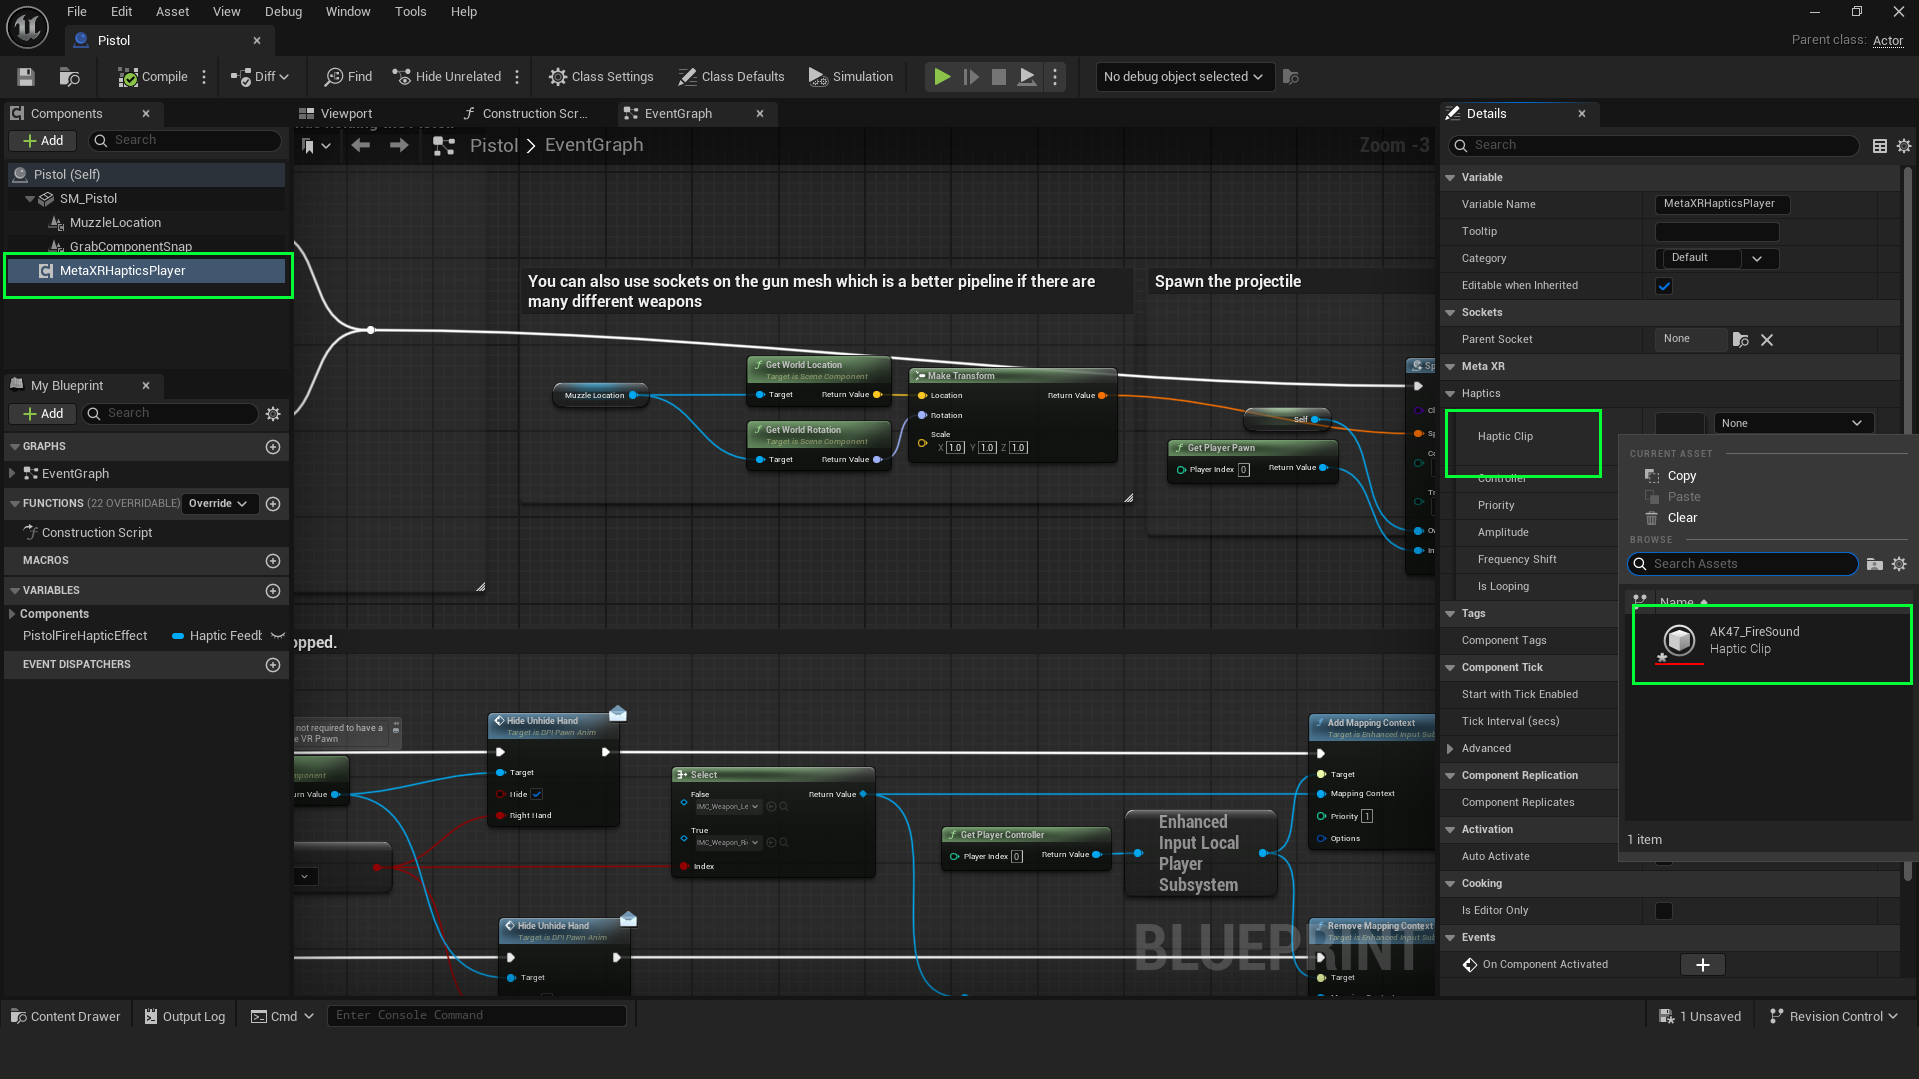Select MetaXRHapticsPlayer component

146,271
